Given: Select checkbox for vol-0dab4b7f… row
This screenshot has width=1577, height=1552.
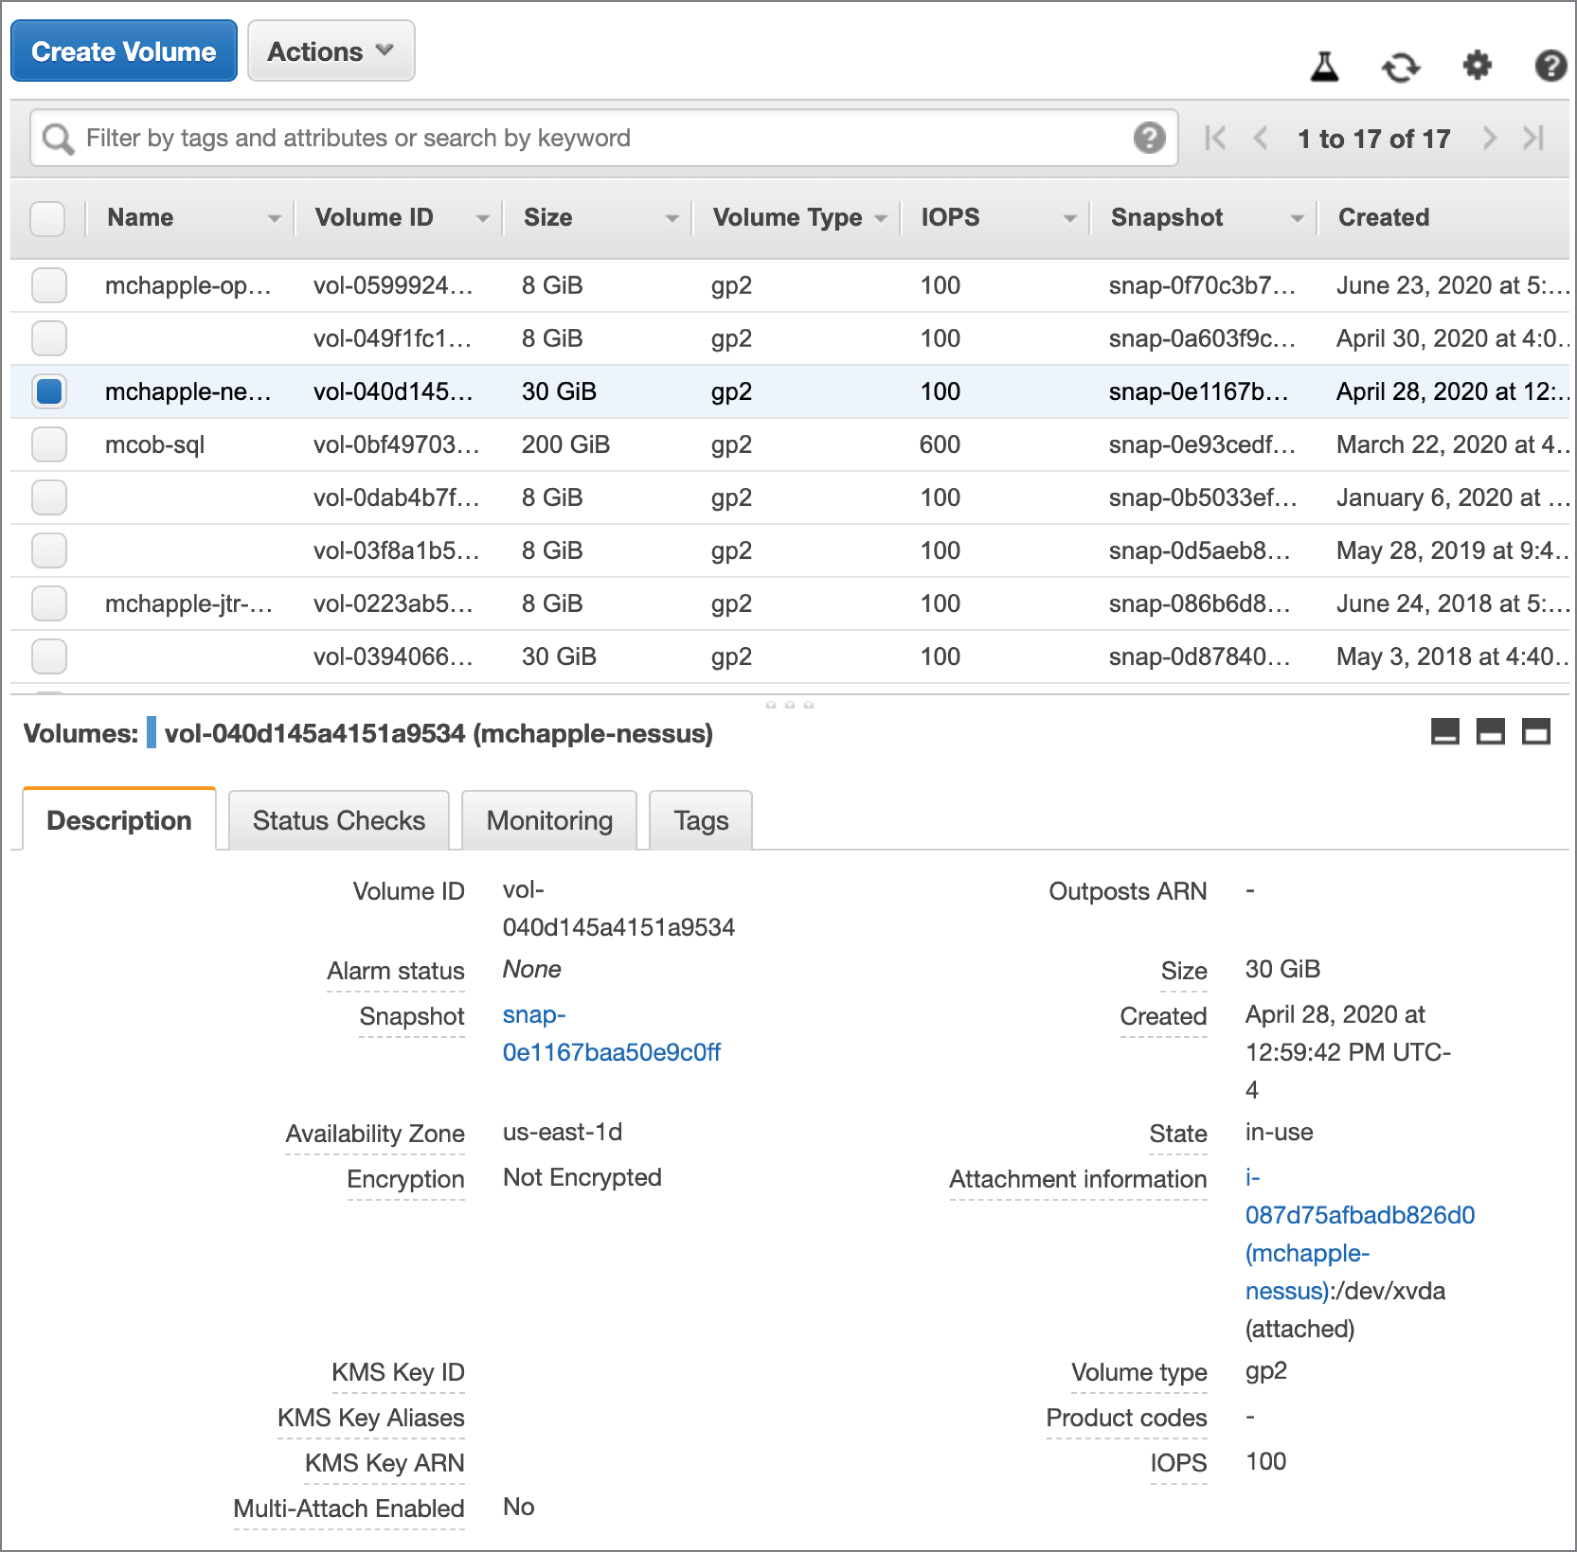Looking at the screenshot, I should click(x=49, y=497).
